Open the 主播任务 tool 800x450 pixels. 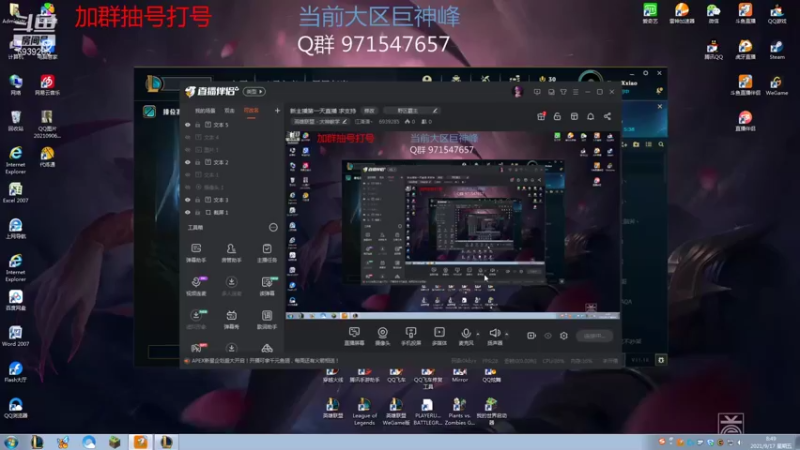tap(267, 253)
